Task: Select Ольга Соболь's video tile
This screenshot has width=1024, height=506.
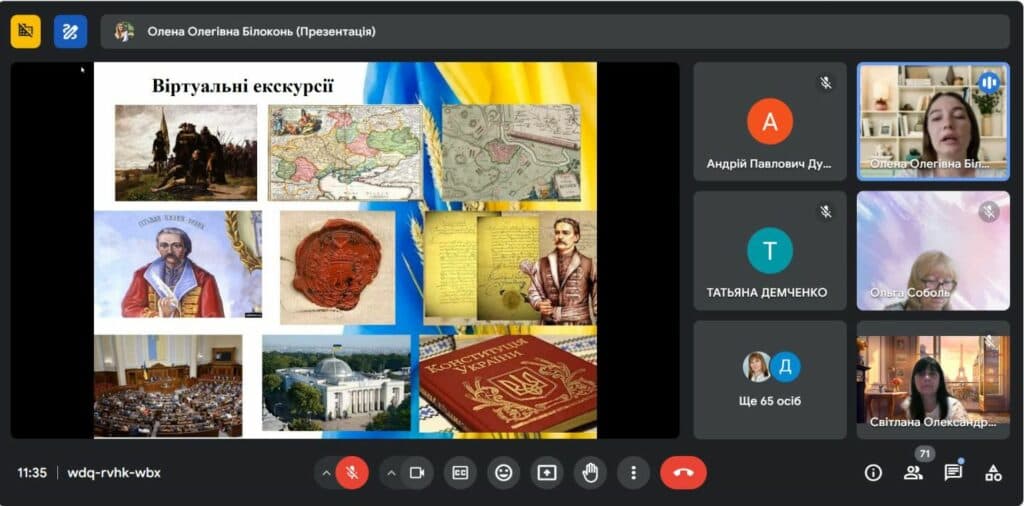Action: 933,251
